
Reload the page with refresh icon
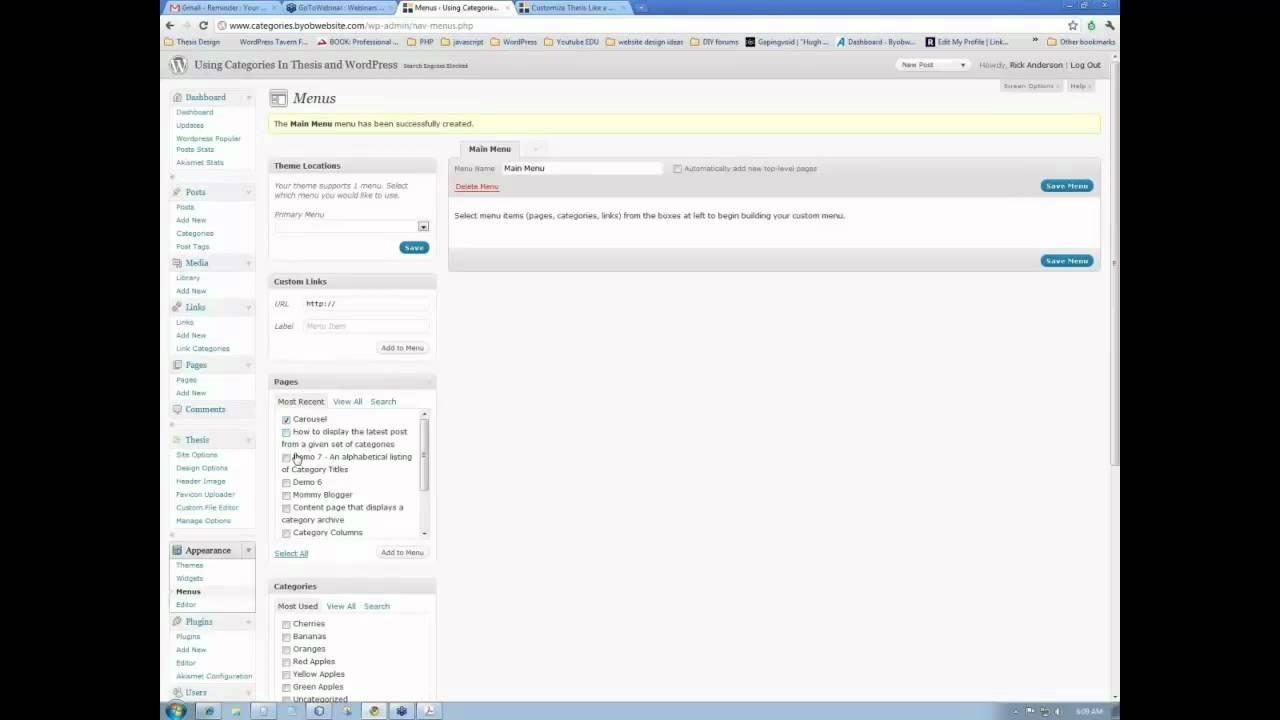point(203,25)
